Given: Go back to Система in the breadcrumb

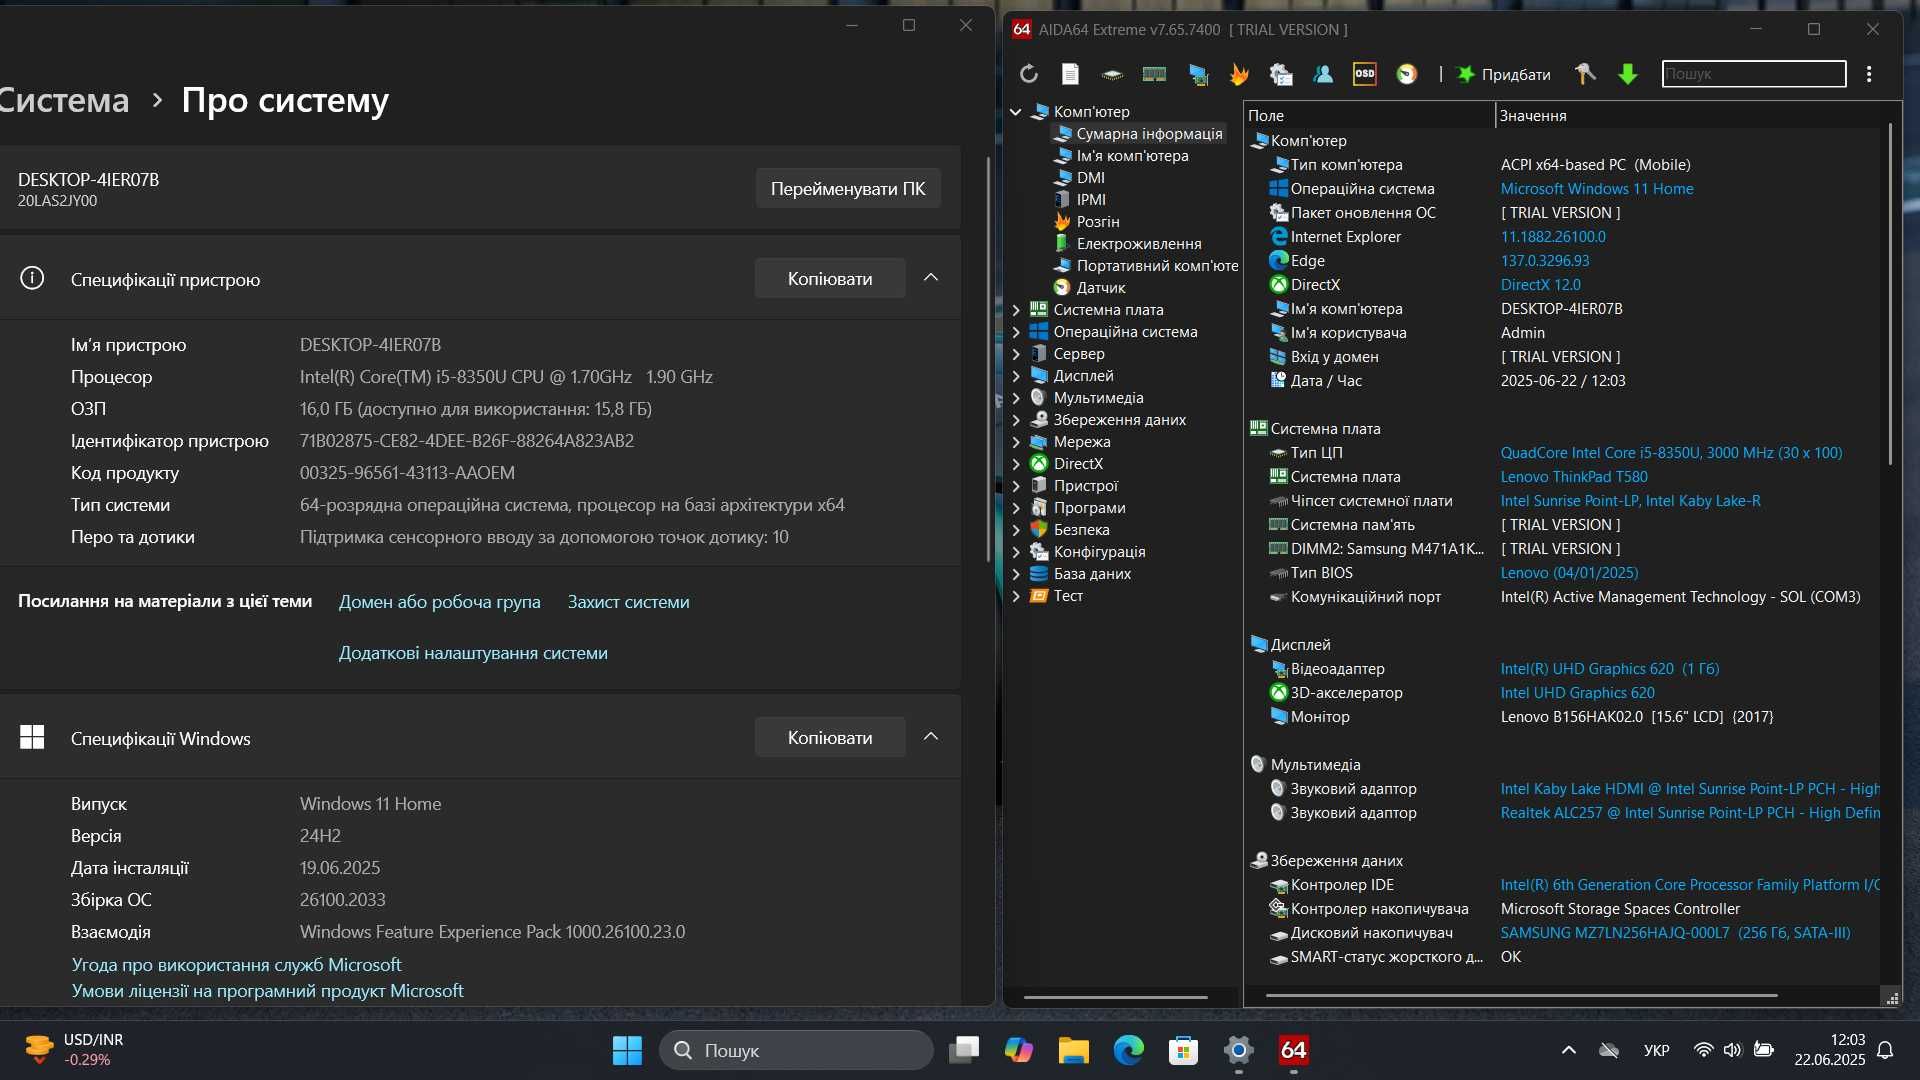Looking at the screenshot, I should [x=63, y=100].
